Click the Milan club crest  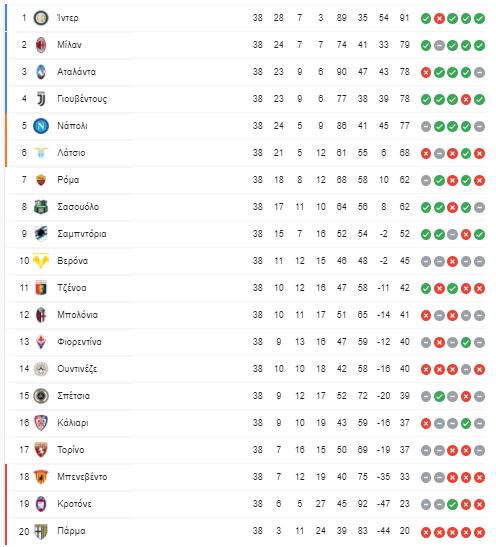click(x=41, y=45)
